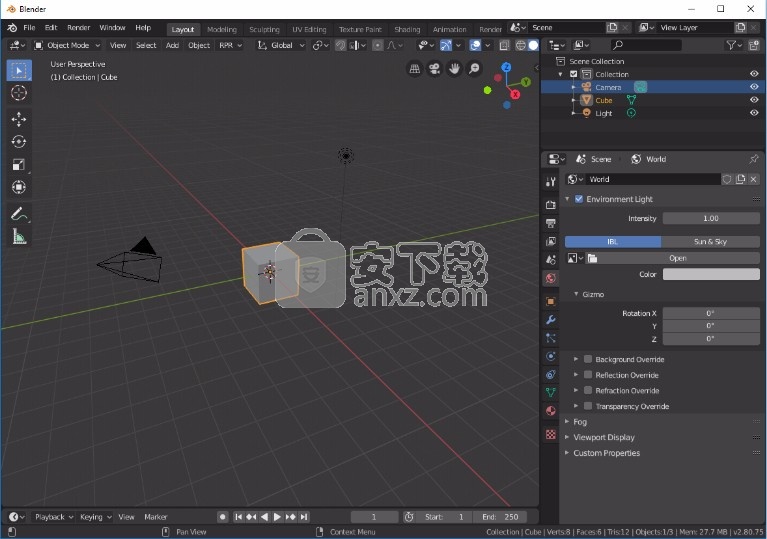The image size is (767, 539).
Task: Open the Keying dropdown in timeline
Action: point(95,517)
